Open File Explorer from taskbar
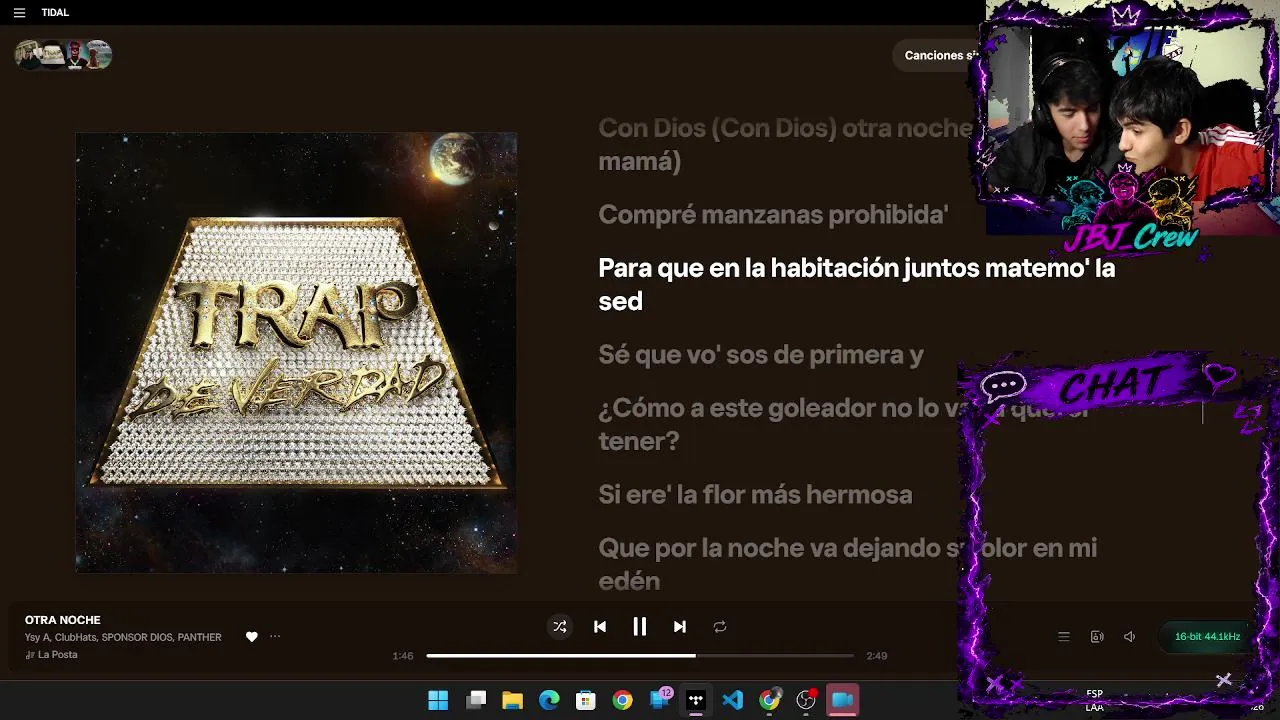Image resolution: width=1280 pixels, height=720 pixels. point(513,700)
